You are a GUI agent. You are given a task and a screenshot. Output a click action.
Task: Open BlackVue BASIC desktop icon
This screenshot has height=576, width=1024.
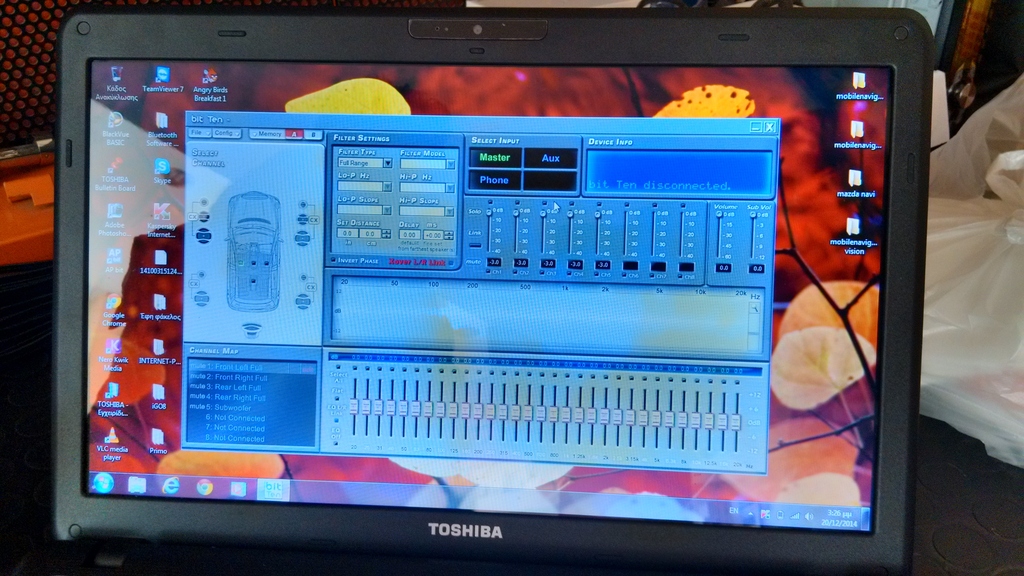tap(115, 129)
